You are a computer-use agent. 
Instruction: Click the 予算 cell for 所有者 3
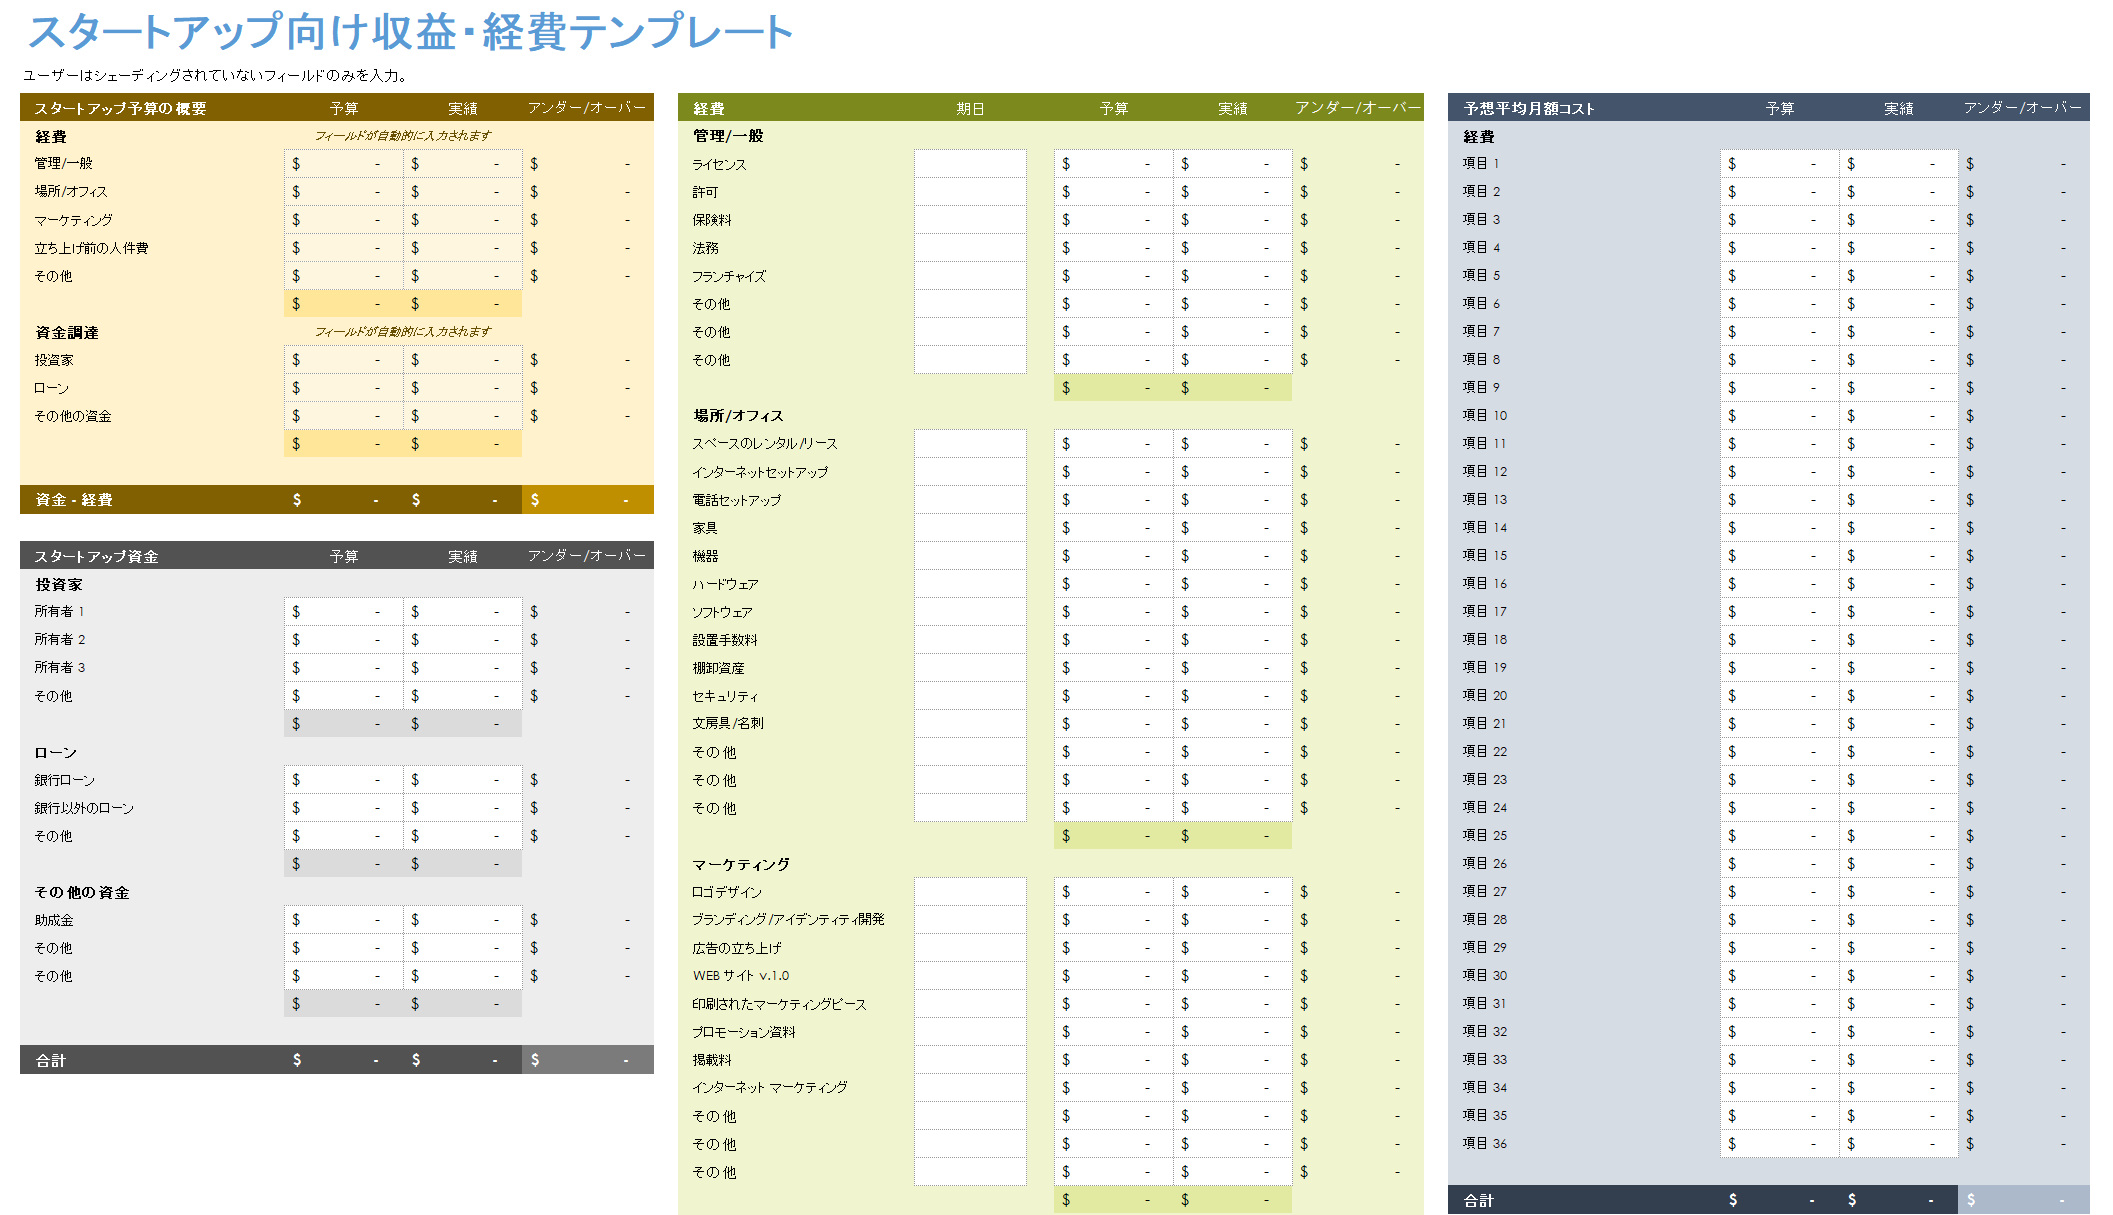[x=344, y=668]
